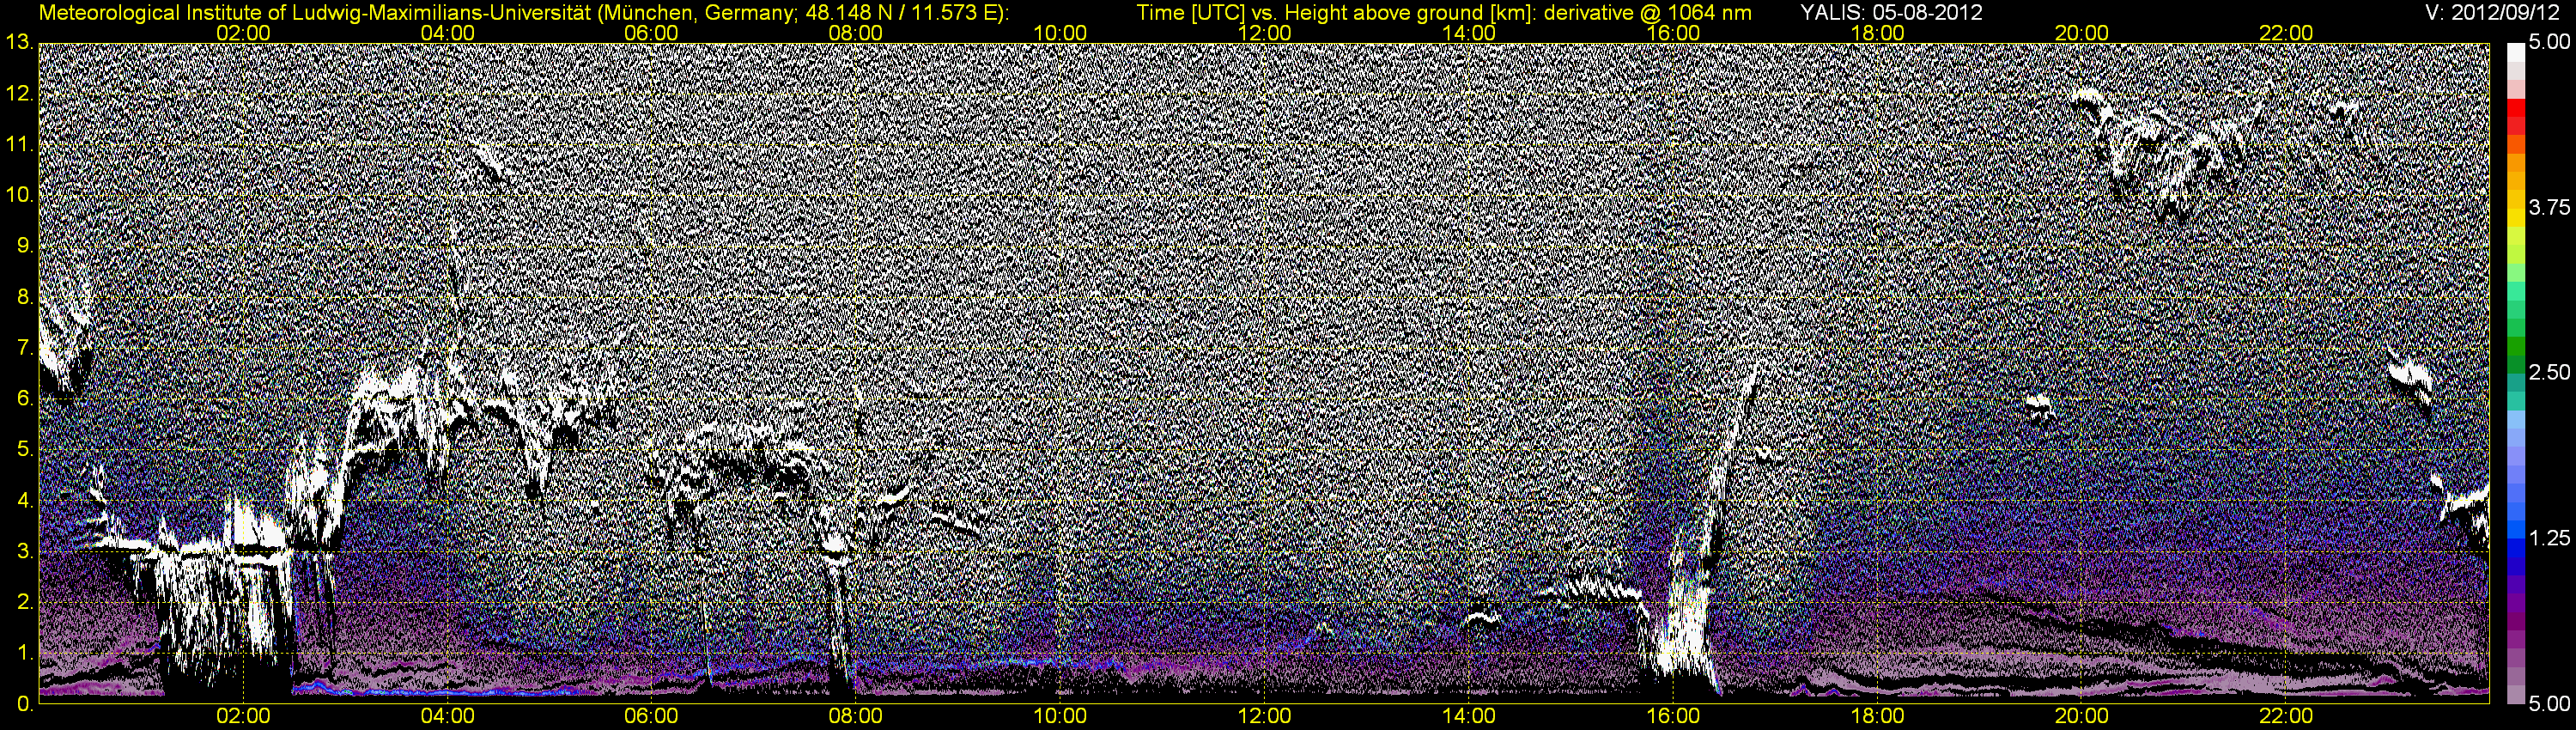
Task: Select the 12 km height axis label
Action: (18, 94)
